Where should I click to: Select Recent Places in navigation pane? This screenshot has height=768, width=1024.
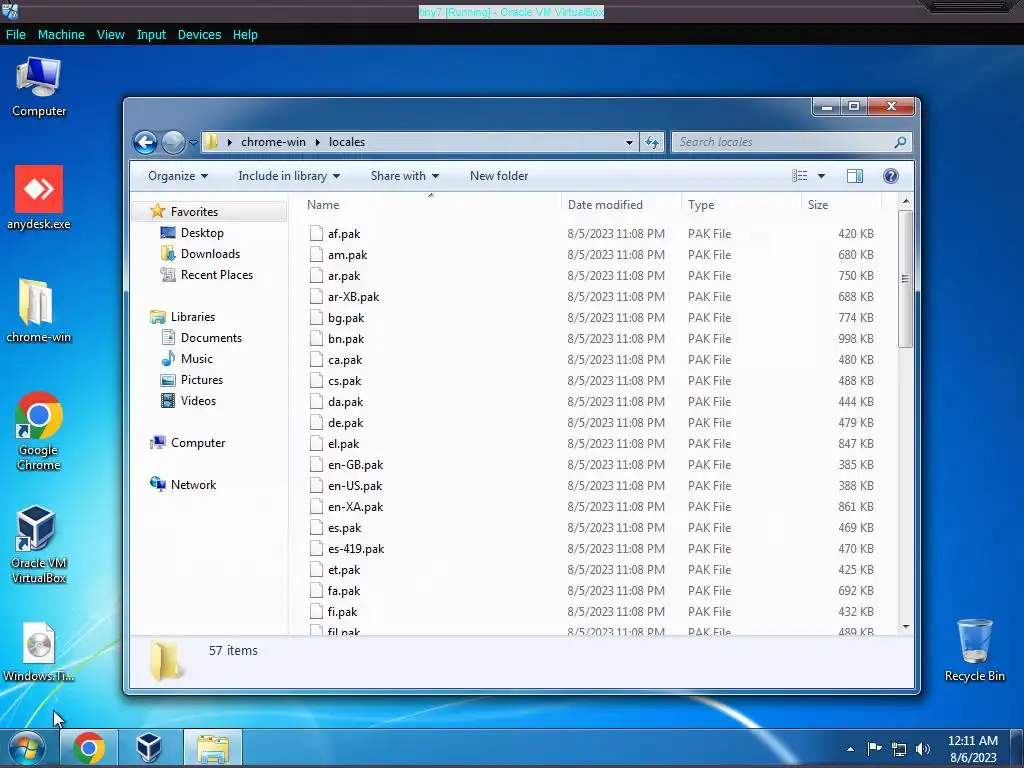[x=216, y=275]
